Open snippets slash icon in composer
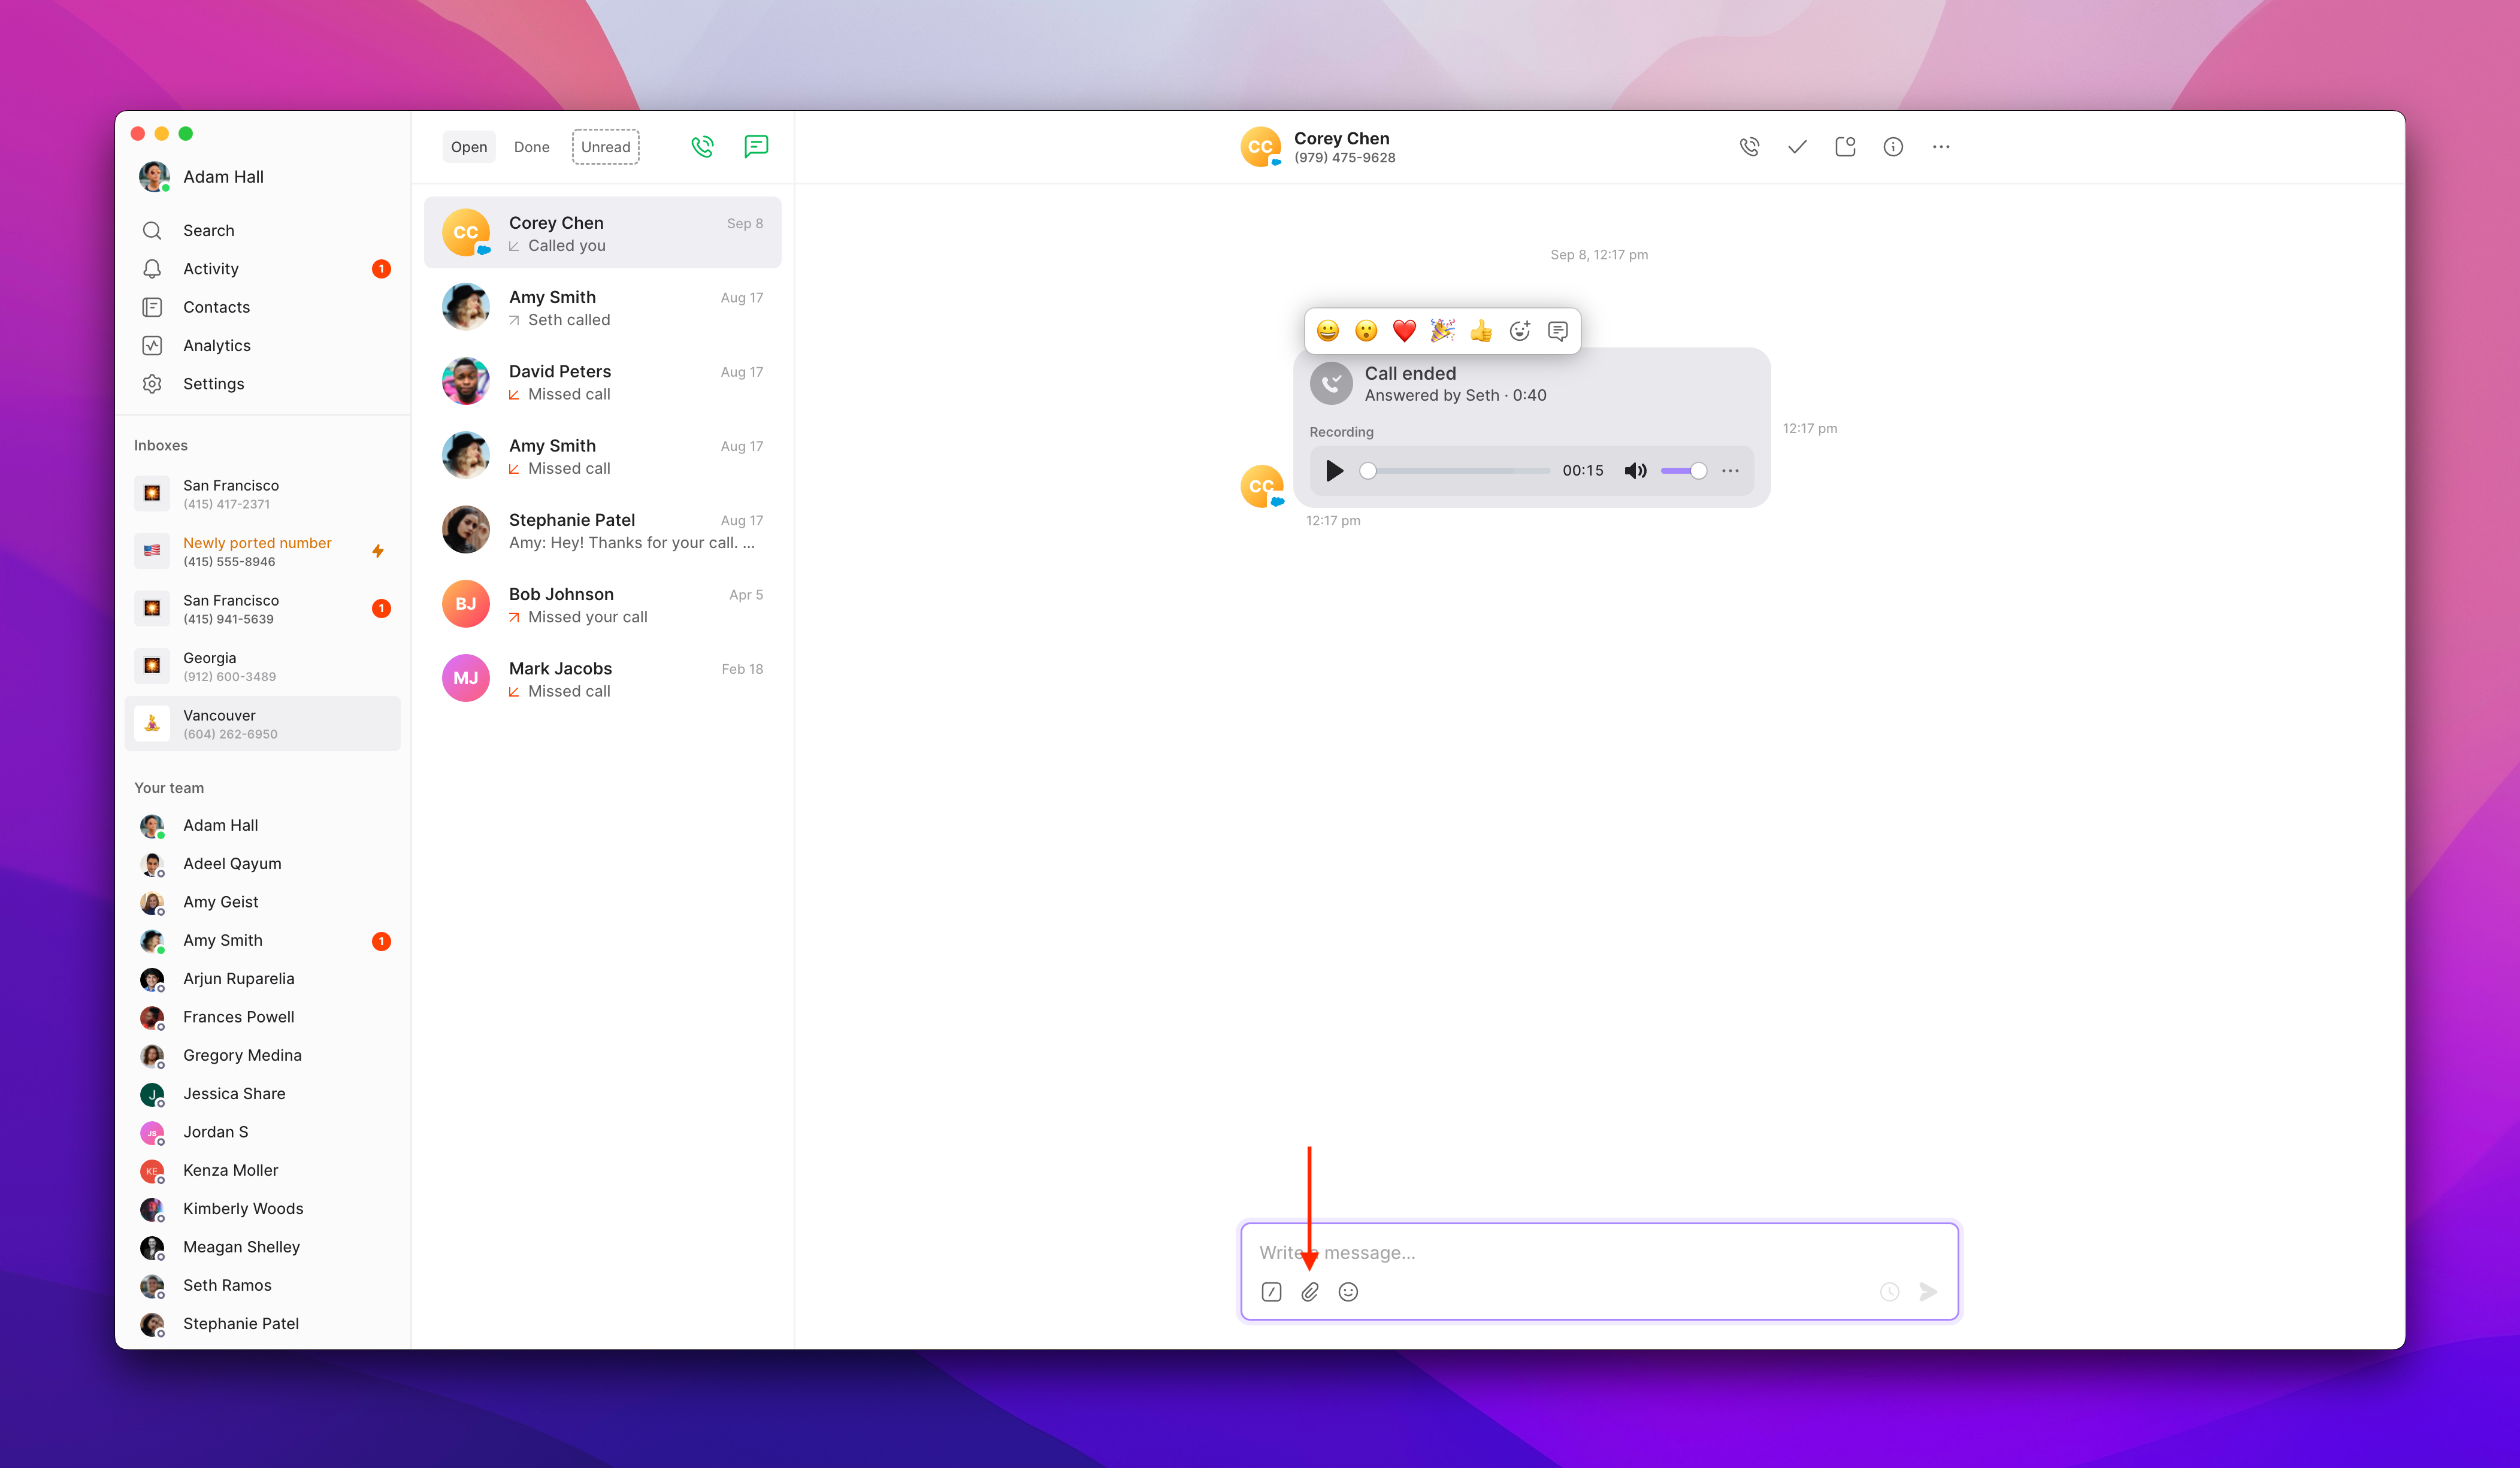Screen dimensions: 2520x1468 [1272, 1292]
